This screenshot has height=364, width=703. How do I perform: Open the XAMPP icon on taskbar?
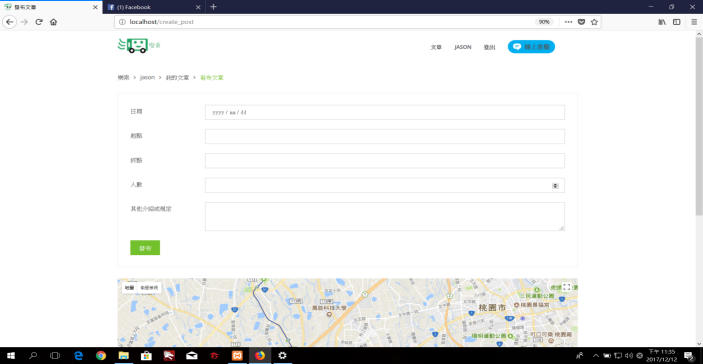[x=237, y=355]
